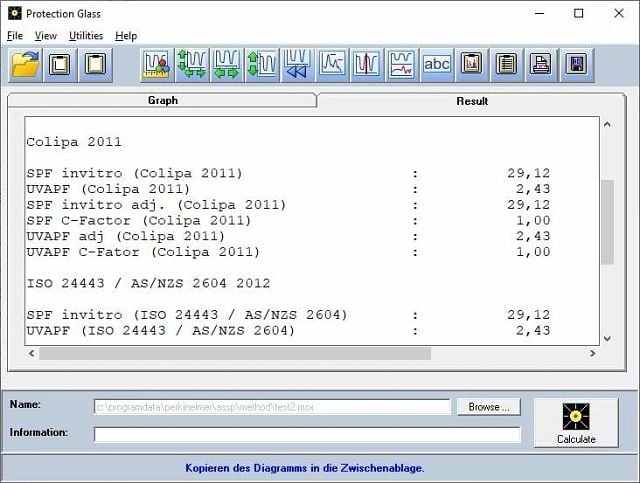Image resolution: width=640 pixels, height=483 pixels.
Task: Click vertical scale icon with up-down green arrows
Action: [262, 65]
